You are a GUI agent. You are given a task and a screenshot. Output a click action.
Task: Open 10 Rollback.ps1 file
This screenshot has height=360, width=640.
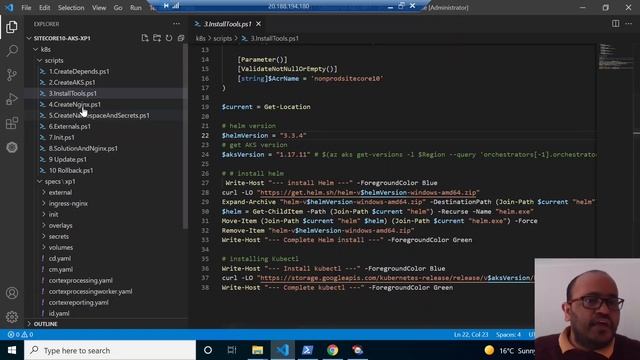(x=71, y=170)
